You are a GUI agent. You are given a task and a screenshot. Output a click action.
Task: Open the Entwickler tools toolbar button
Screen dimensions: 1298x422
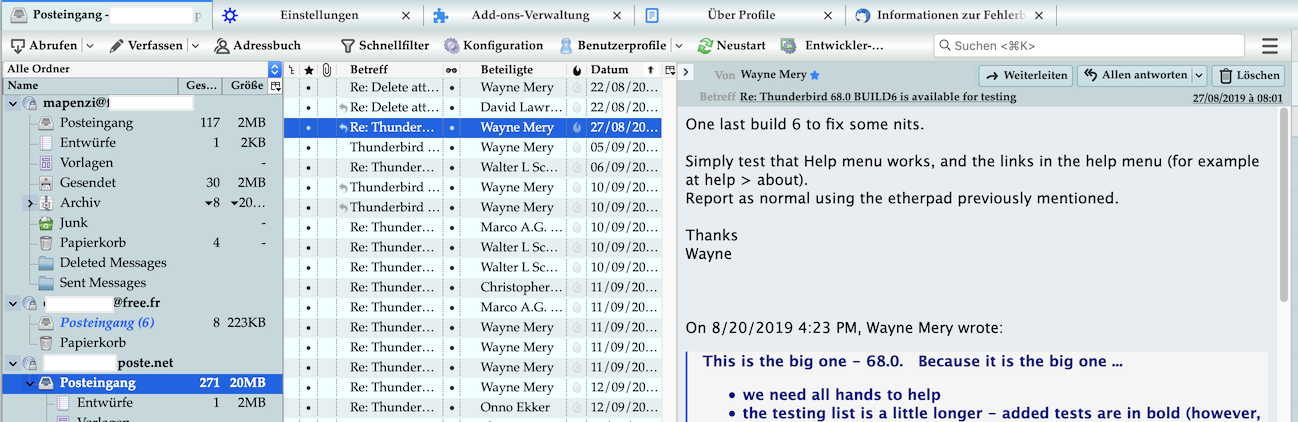pos(832,46)
